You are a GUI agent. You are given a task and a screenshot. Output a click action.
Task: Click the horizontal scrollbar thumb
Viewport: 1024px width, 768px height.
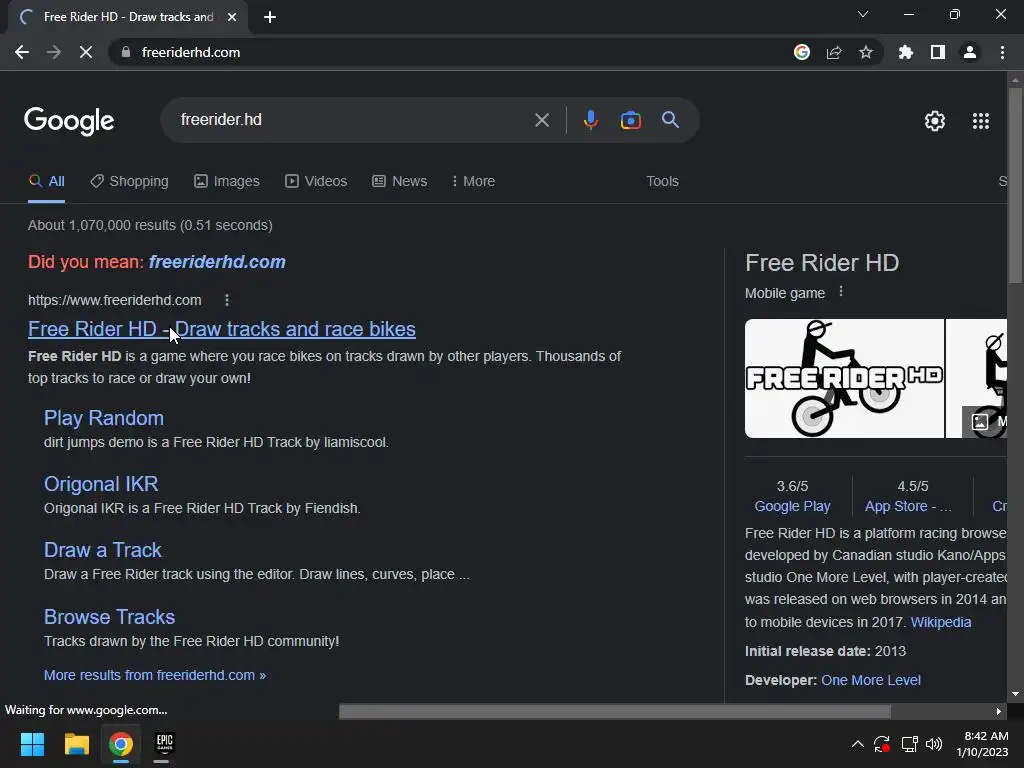615,711
